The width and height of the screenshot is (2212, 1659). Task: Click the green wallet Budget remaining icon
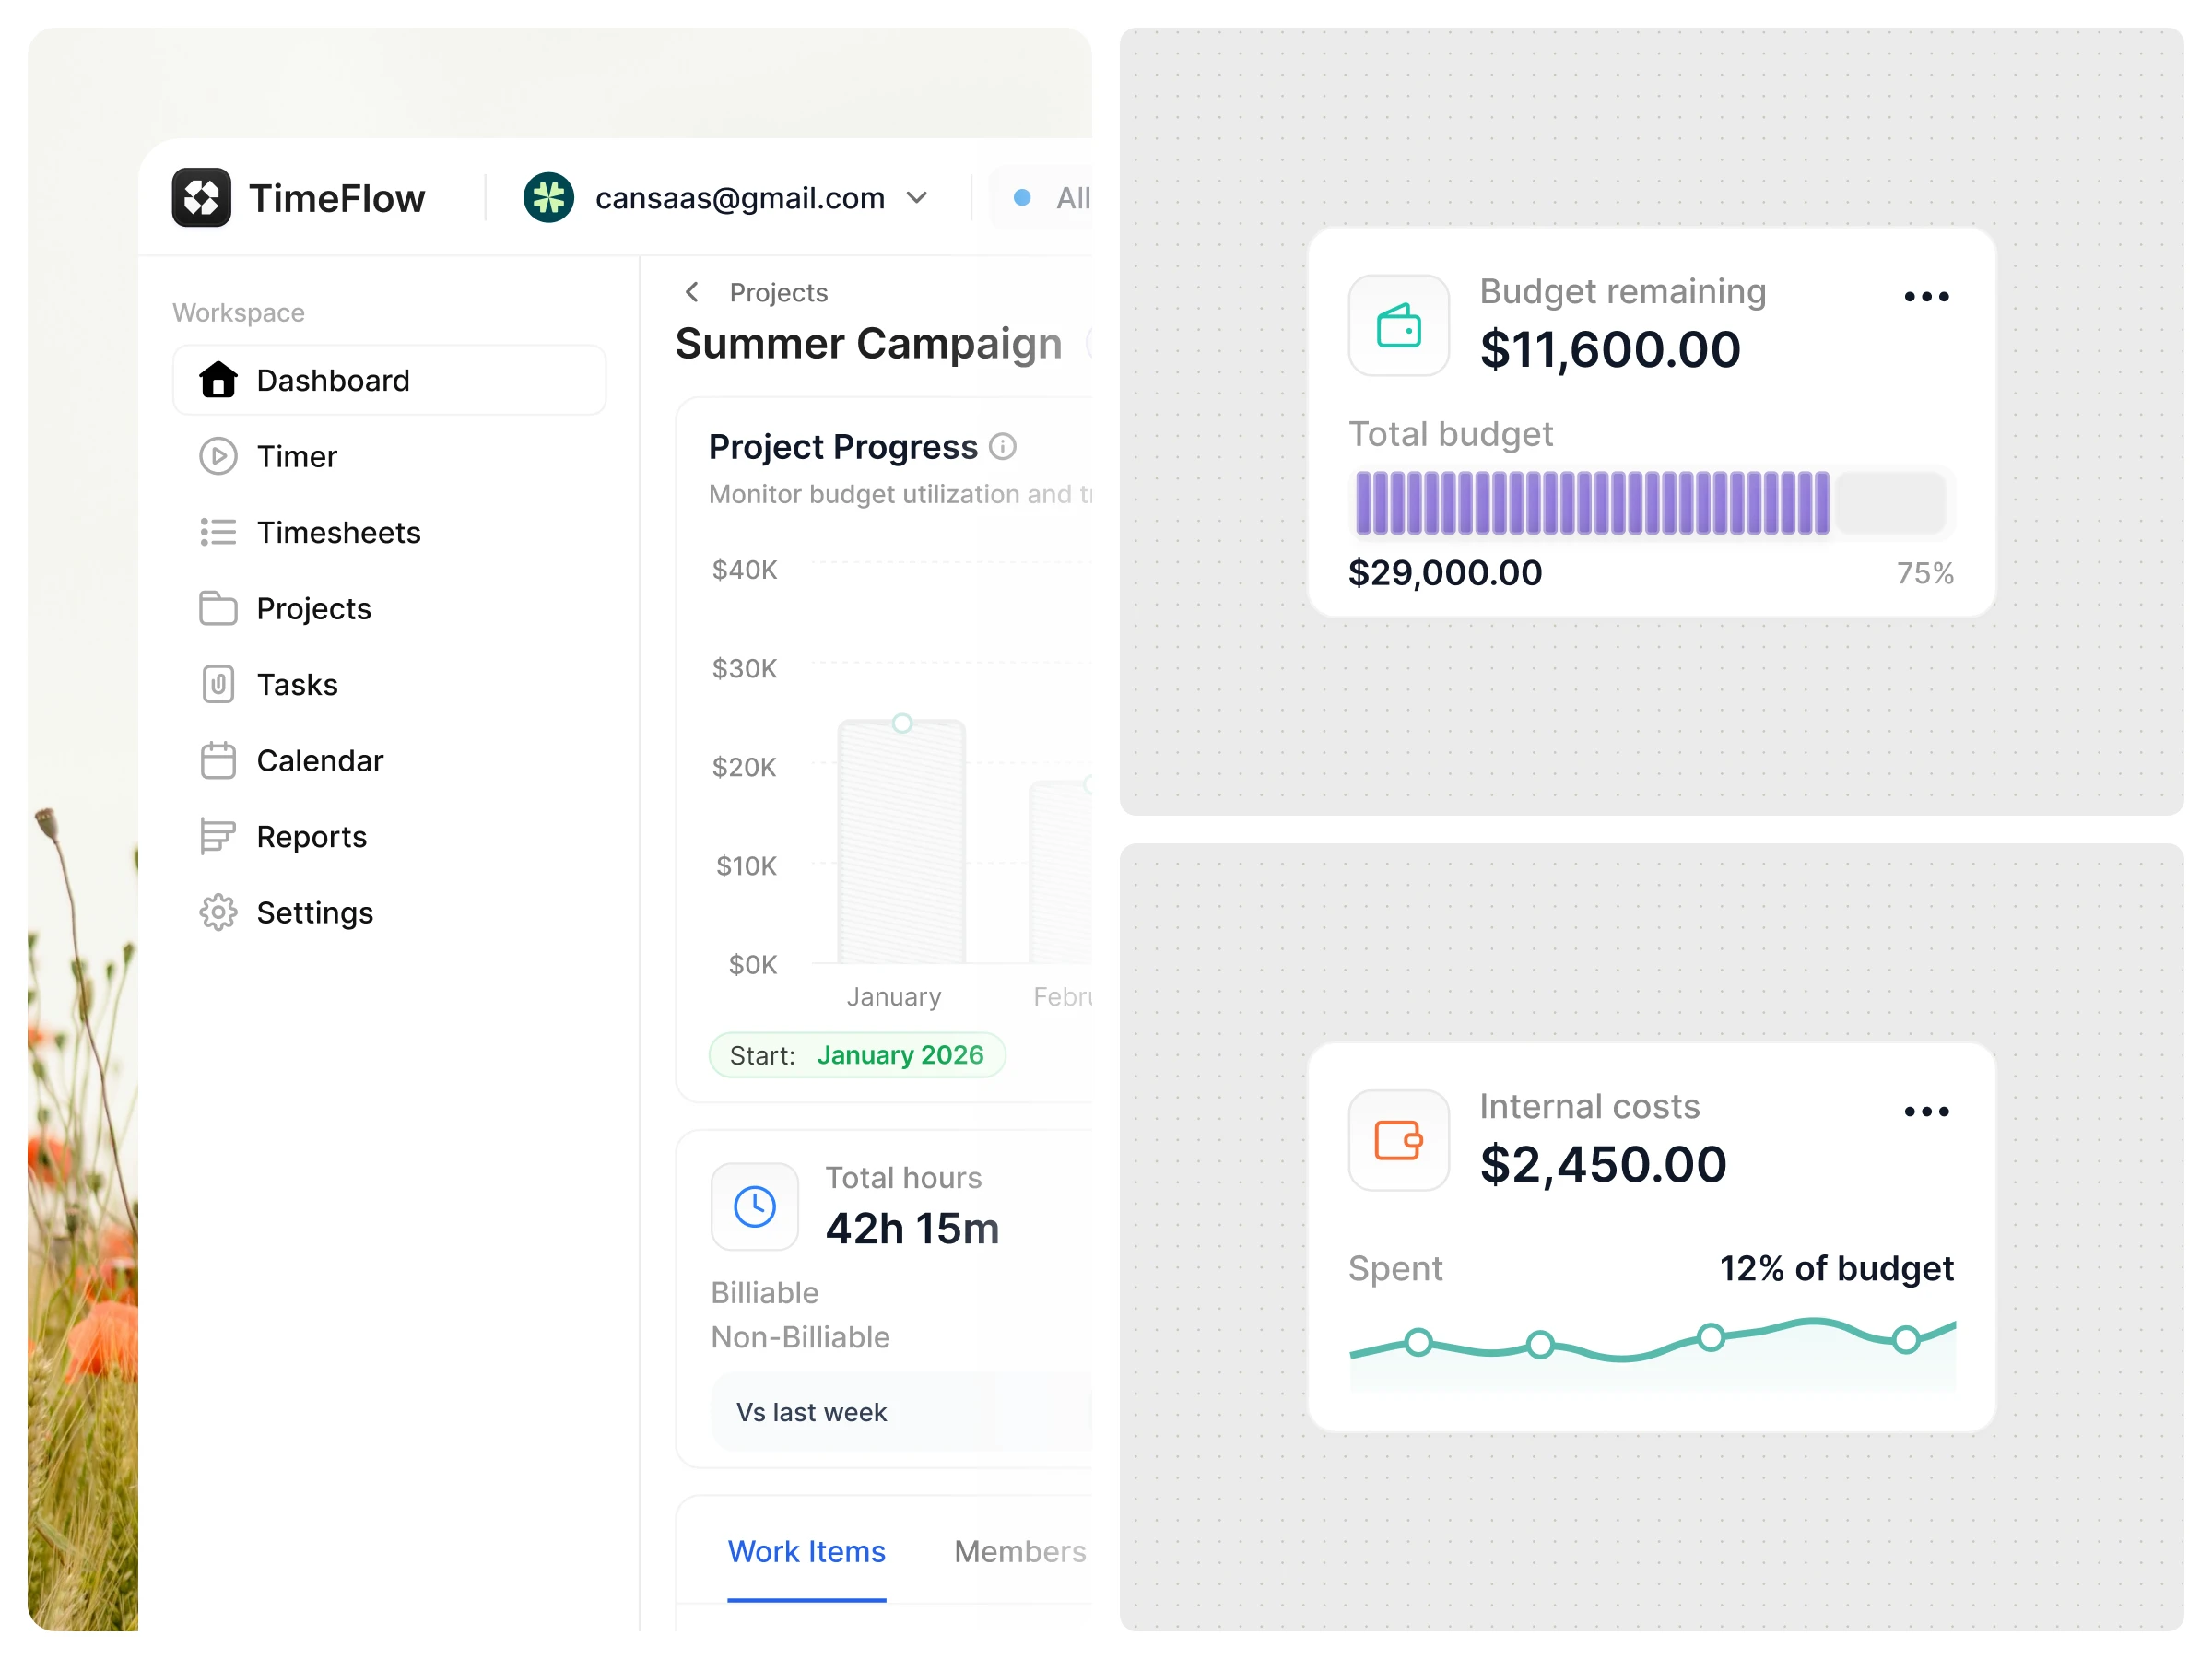click(1398, 325)
